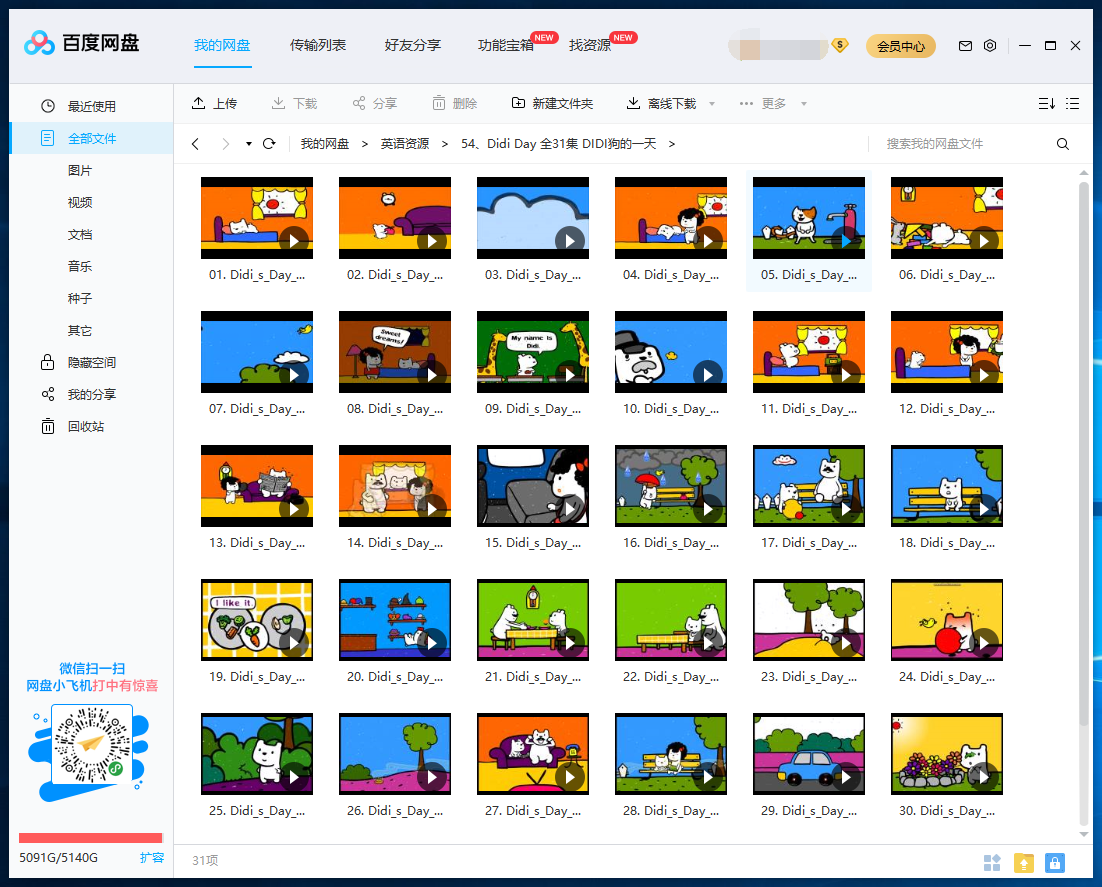Click the 扩容 expand storage link
The image size is (1102, 887).
pos(152,857)
